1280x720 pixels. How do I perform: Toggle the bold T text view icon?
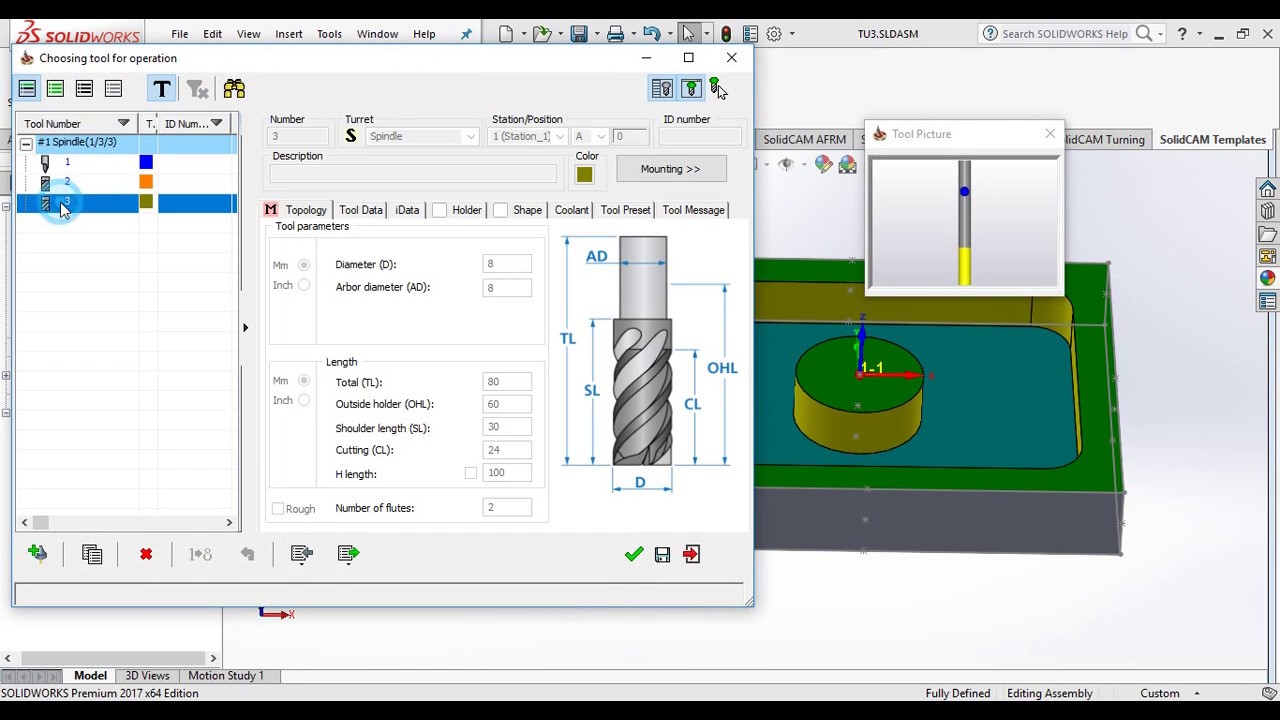162,89
